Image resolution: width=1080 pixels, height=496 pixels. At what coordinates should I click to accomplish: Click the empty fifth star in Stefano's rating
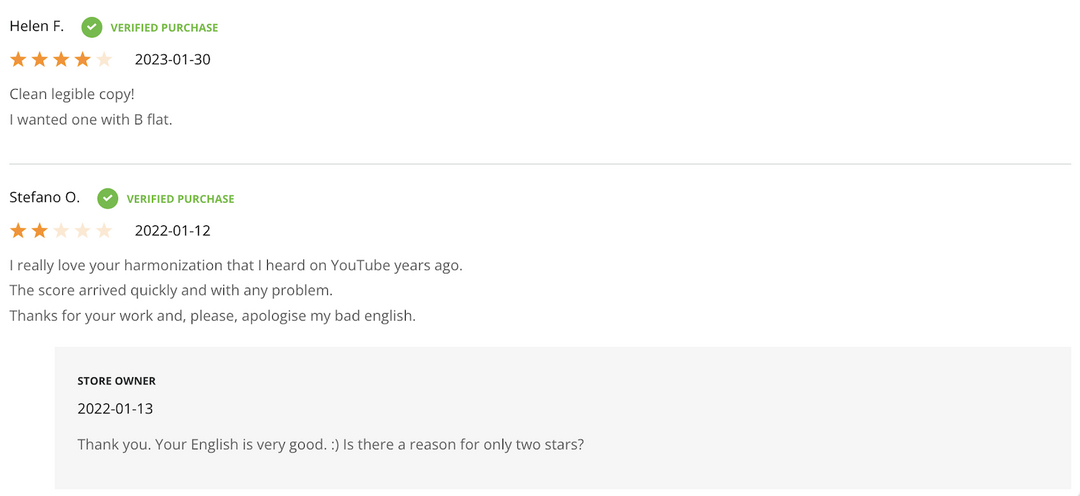[104, 231]
